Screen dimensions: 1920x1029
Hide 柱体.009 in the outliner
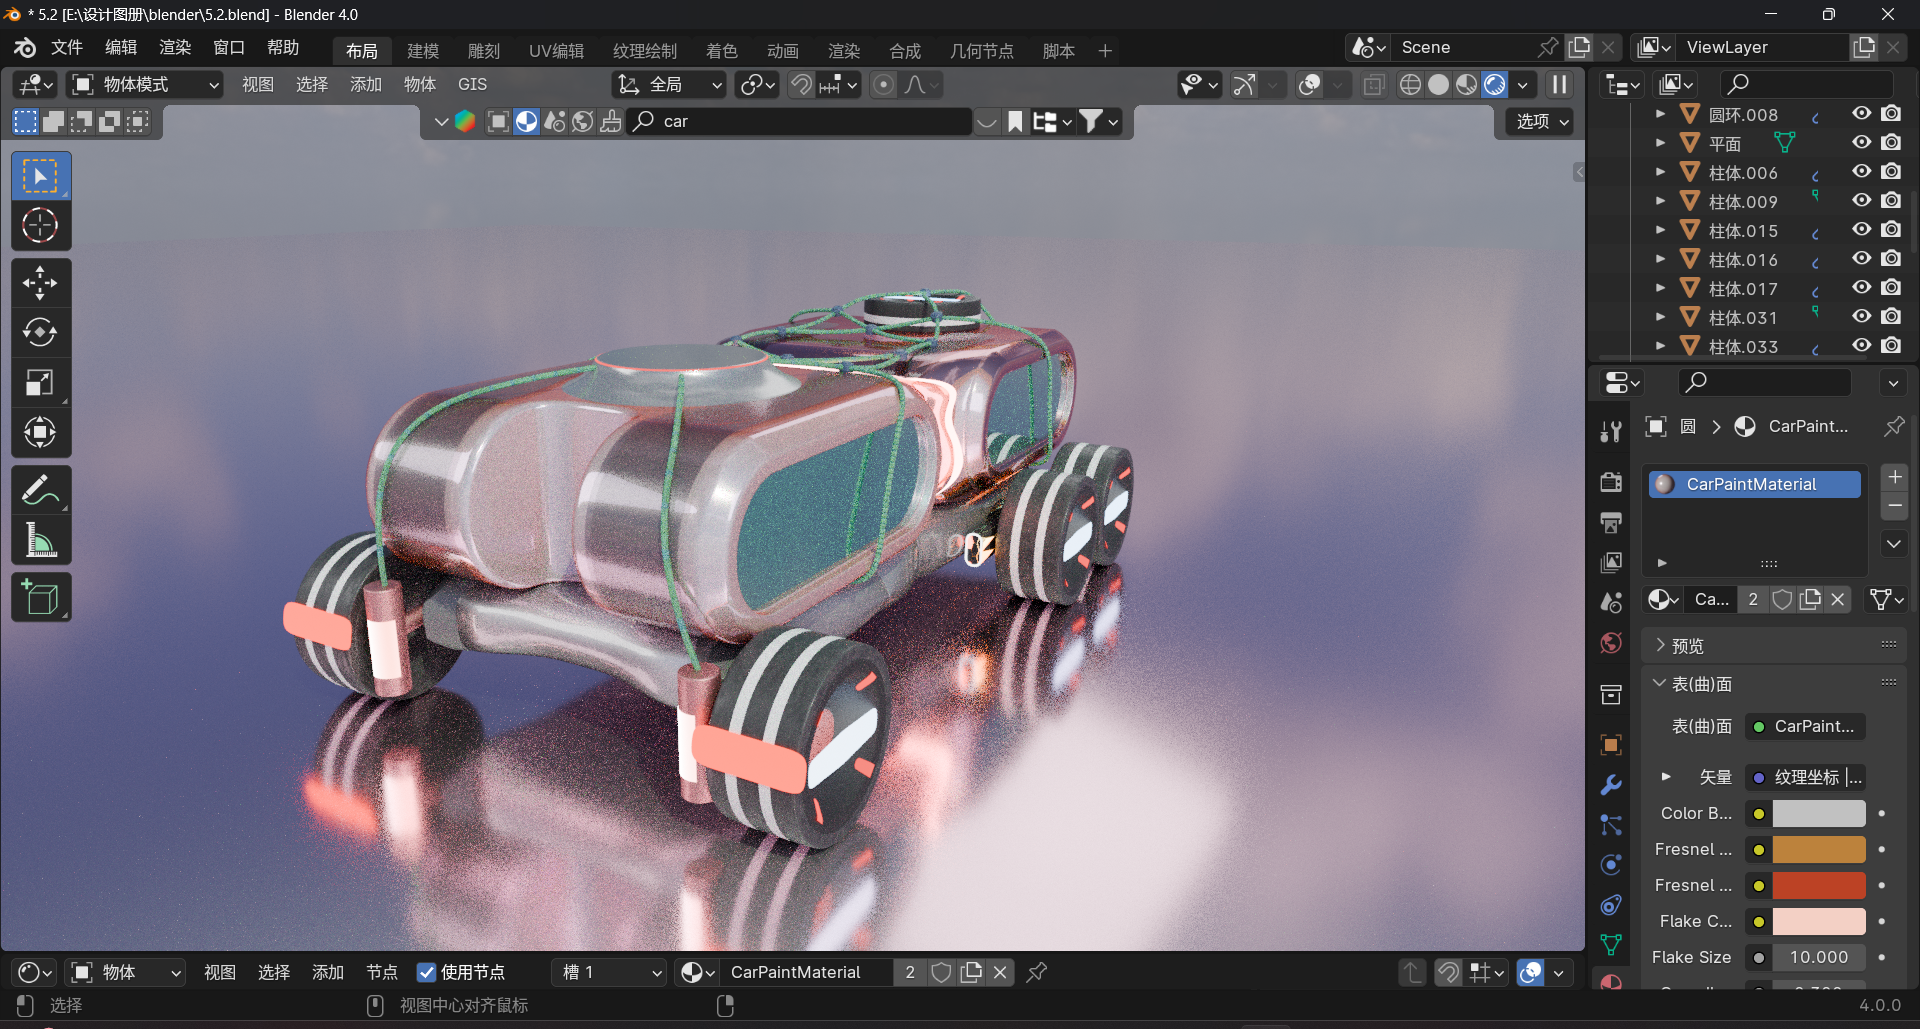(1861, 200)
